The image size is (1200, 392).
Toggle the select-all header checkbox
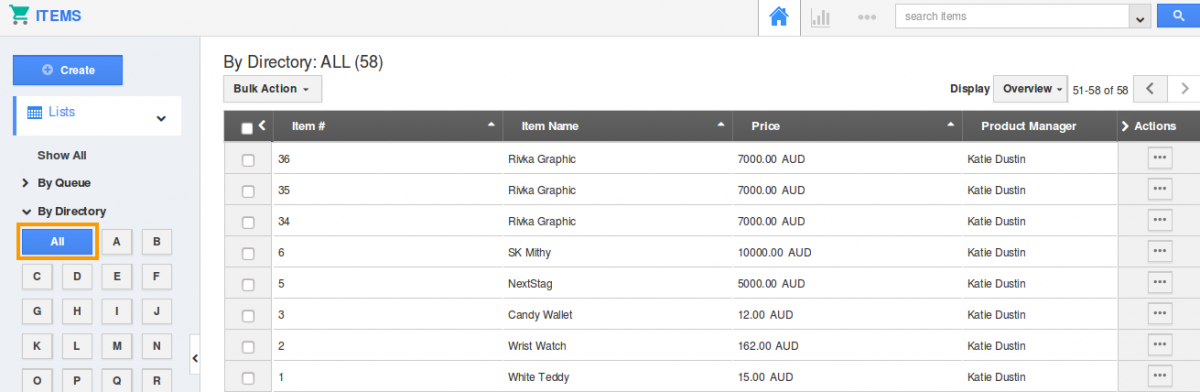coord(247,127)
